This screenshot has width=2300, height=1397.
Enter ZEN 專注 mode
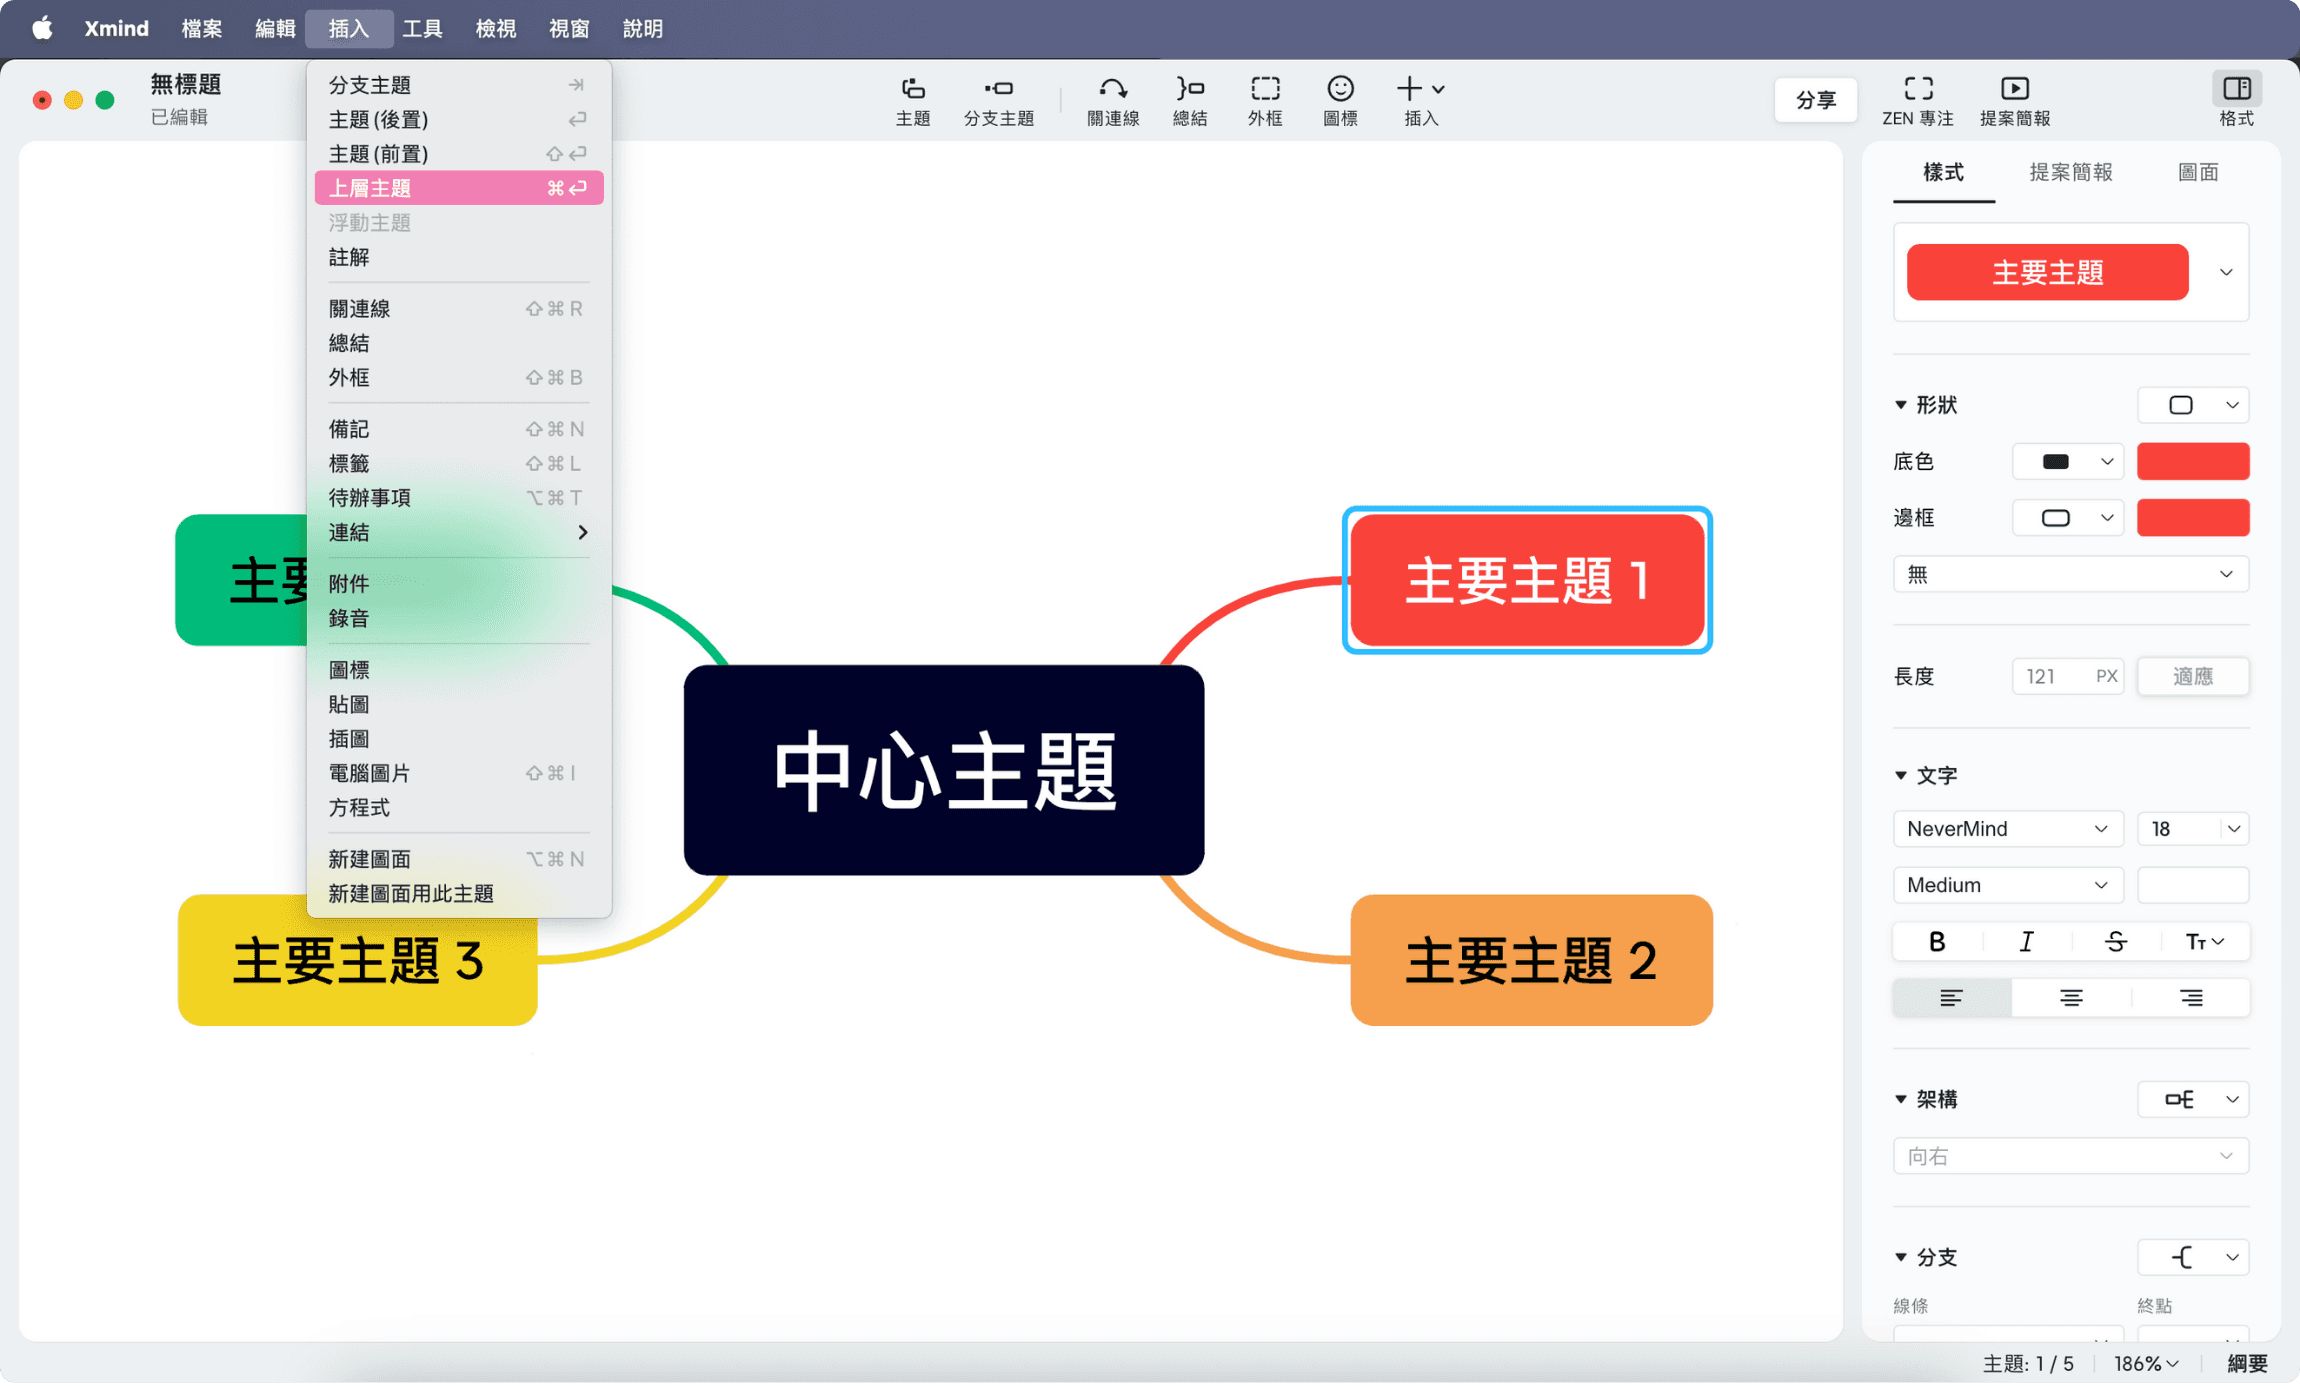click(1919, 99)
